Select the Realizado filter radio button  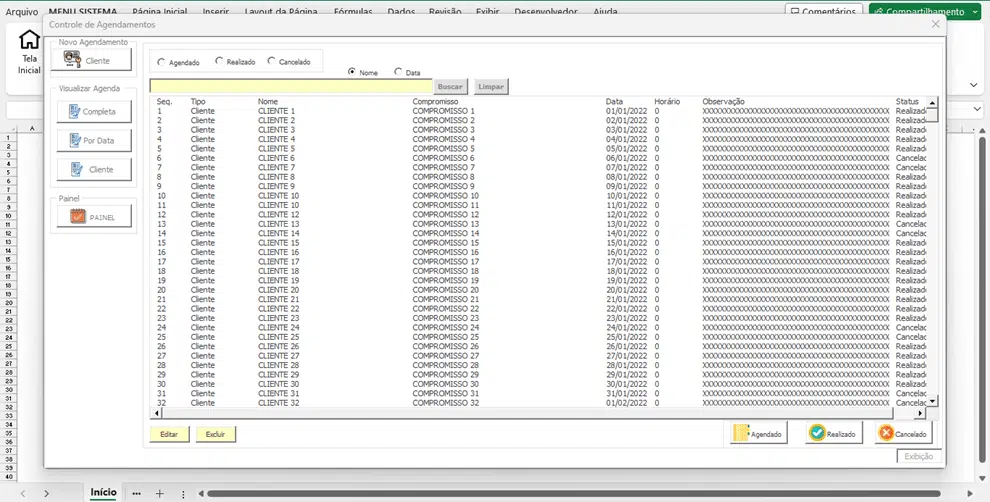click(x=219, y=62)
